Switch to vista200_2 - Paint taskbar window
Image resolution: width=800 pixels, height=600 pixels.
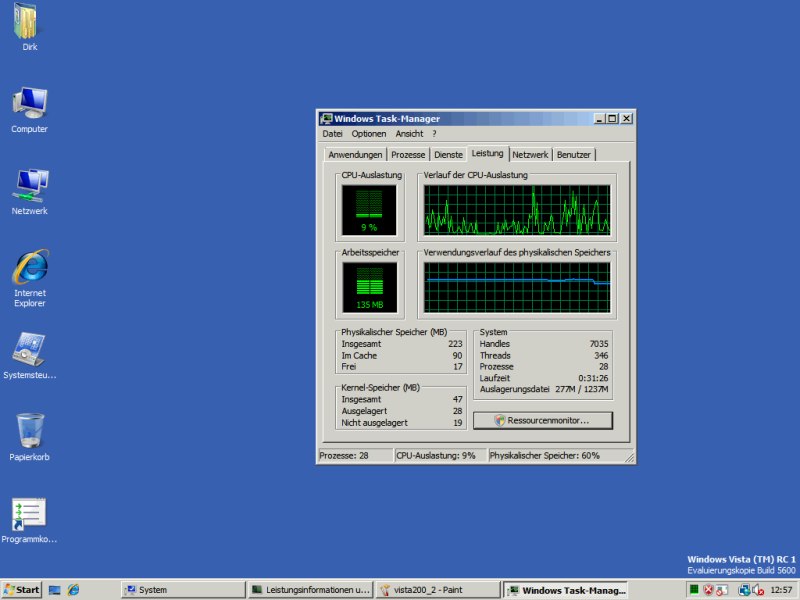coord(436,590)
